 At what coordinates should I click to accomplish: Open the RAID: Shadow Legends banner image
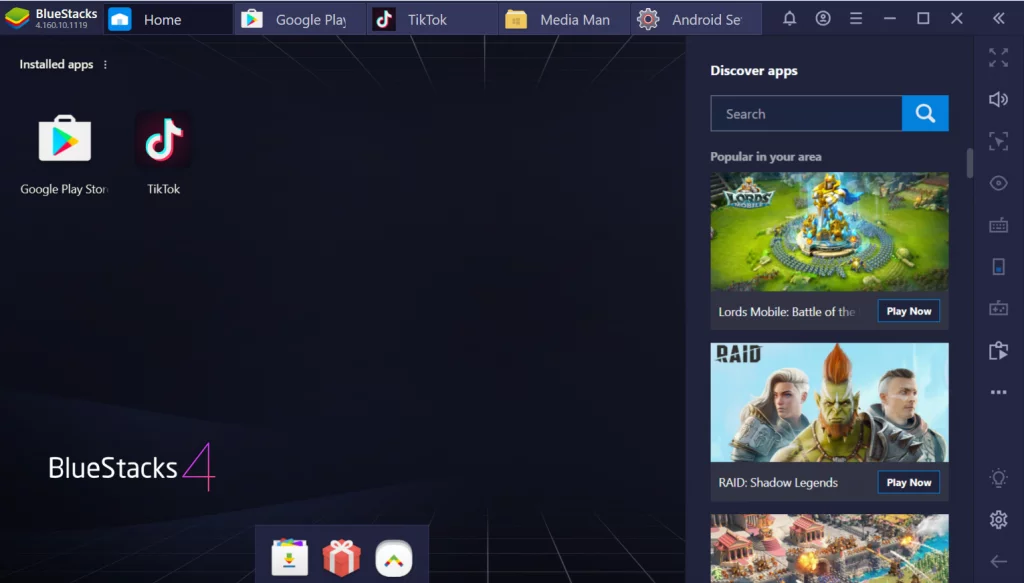coord(829,402)
